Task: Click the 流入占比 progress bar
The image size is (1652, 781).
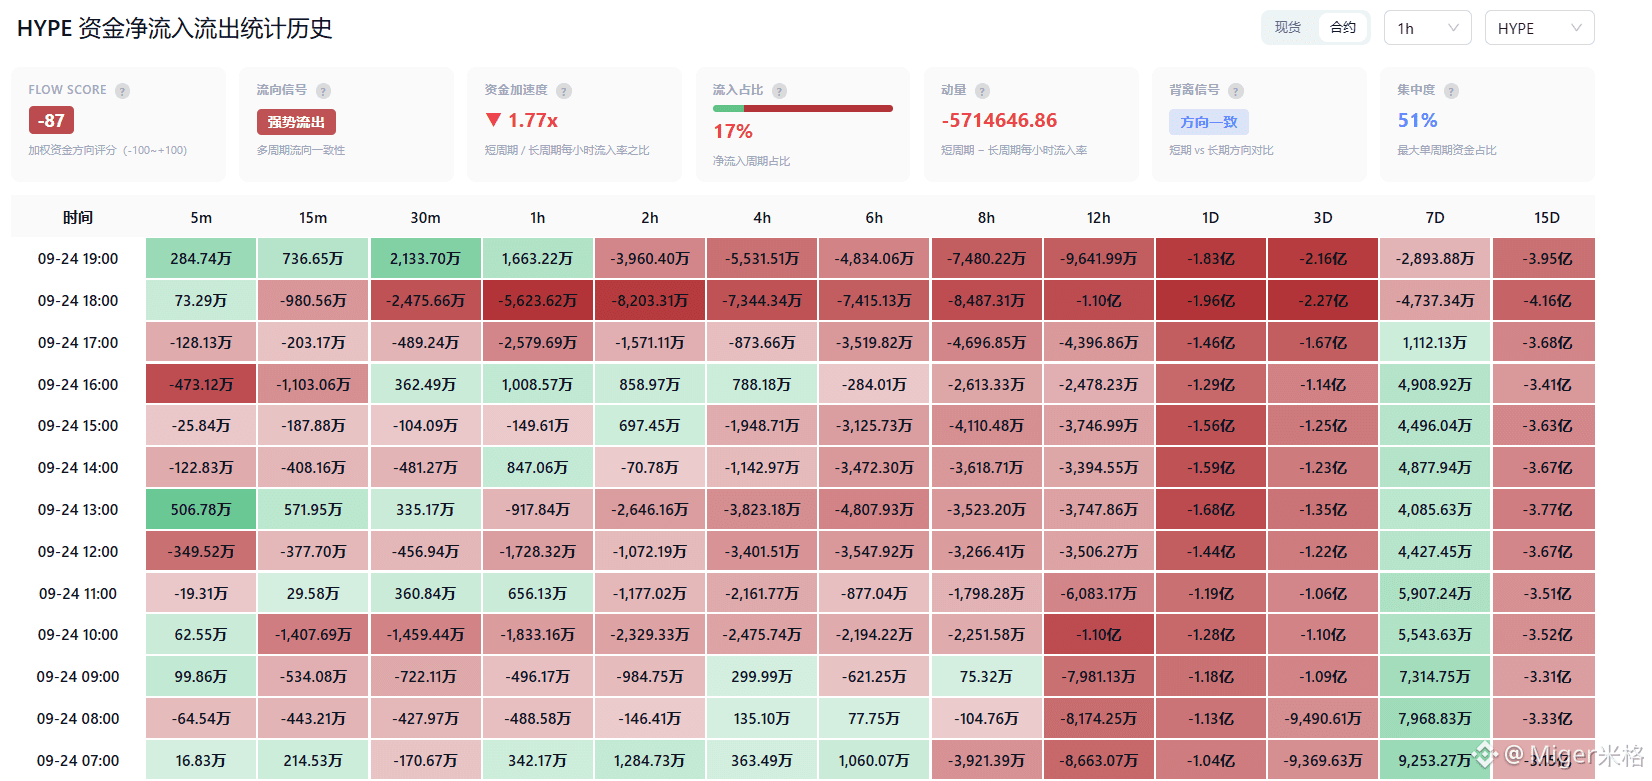Action: 802,108
